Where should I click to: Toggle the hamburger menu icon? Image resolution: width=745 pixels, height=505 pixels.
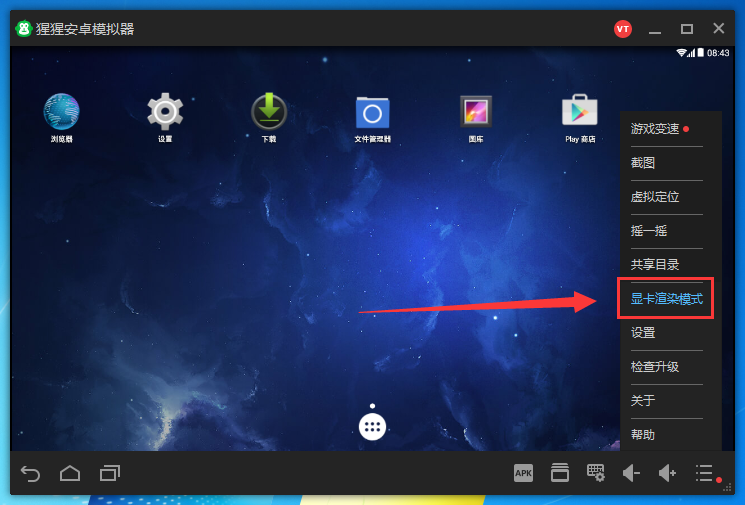point(705,473)
